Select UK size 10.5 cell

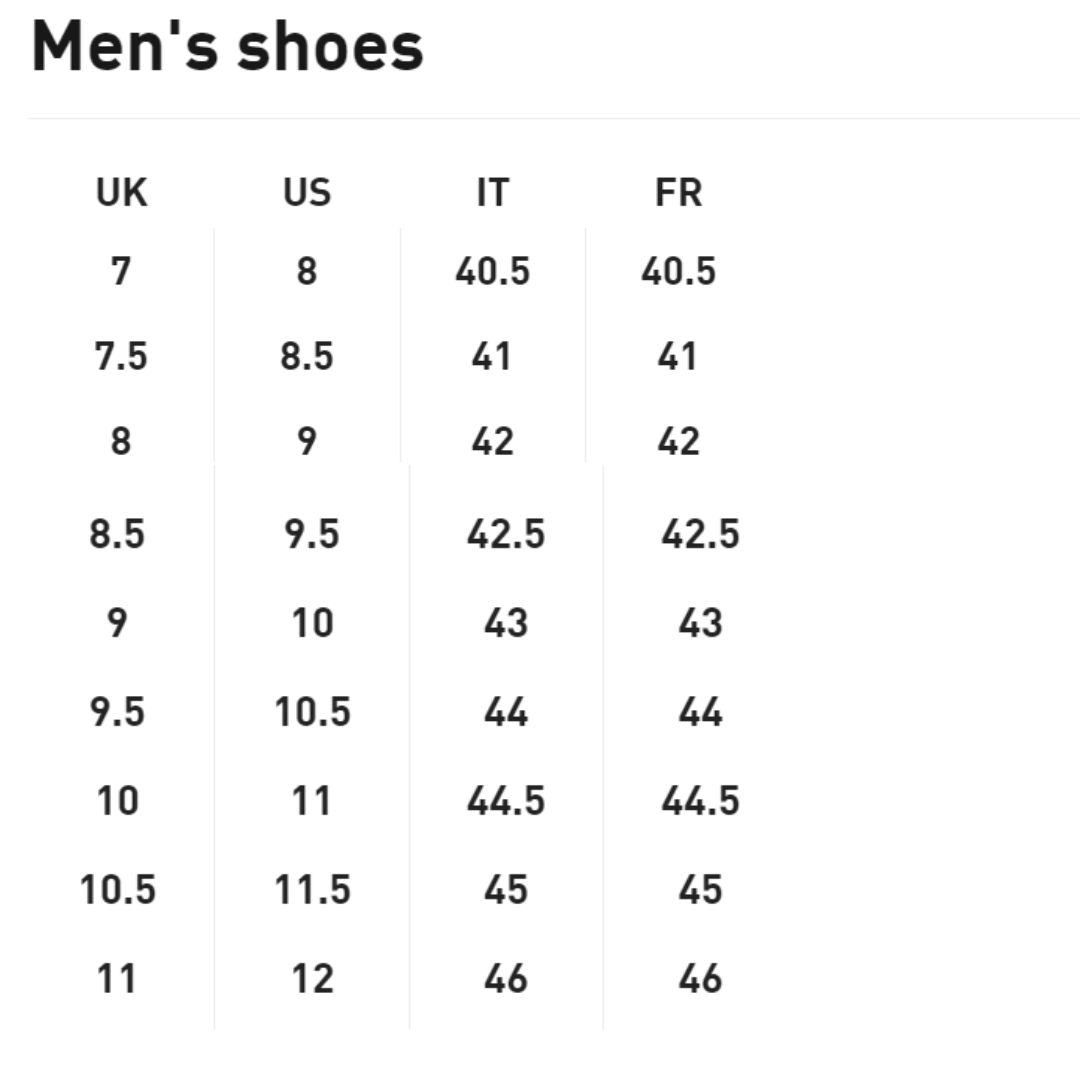click(118, 889)
